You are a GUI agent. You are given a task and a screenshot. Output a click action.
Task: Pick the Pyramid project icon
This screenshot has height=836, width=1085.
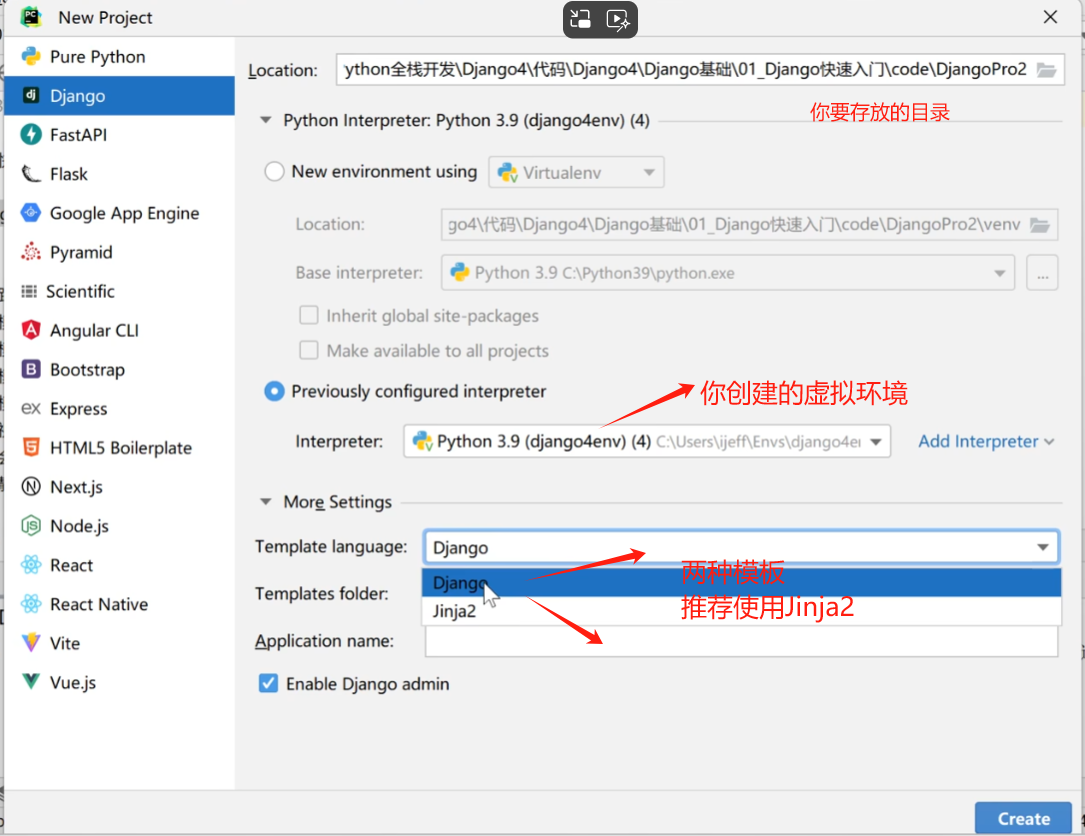pos(31,252)
